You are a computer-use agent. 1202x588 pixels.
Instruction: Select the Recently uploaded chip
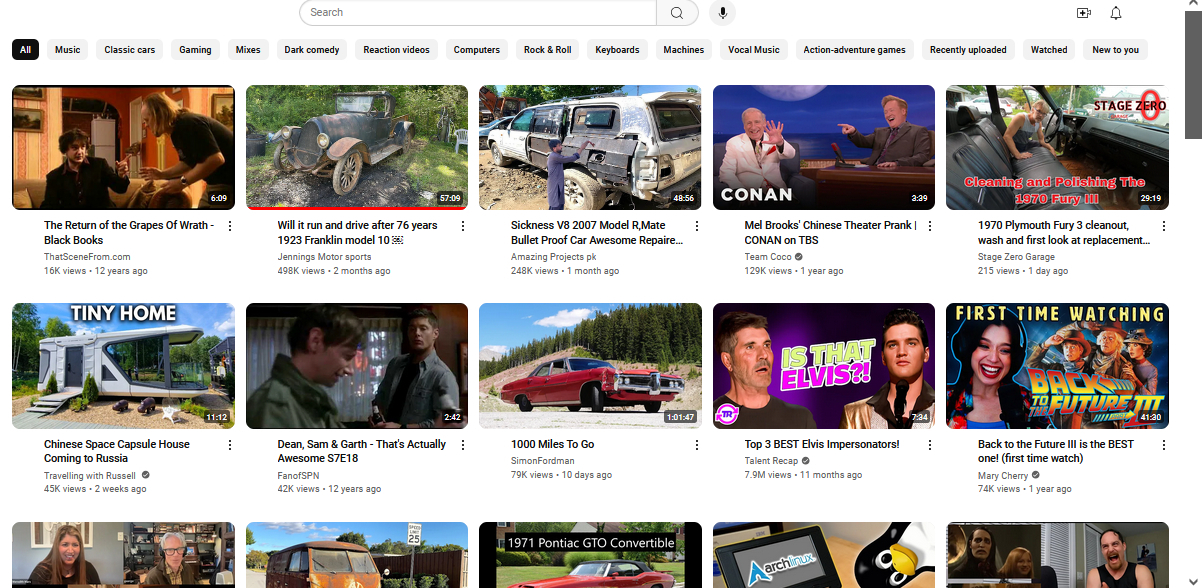[968, 50]
